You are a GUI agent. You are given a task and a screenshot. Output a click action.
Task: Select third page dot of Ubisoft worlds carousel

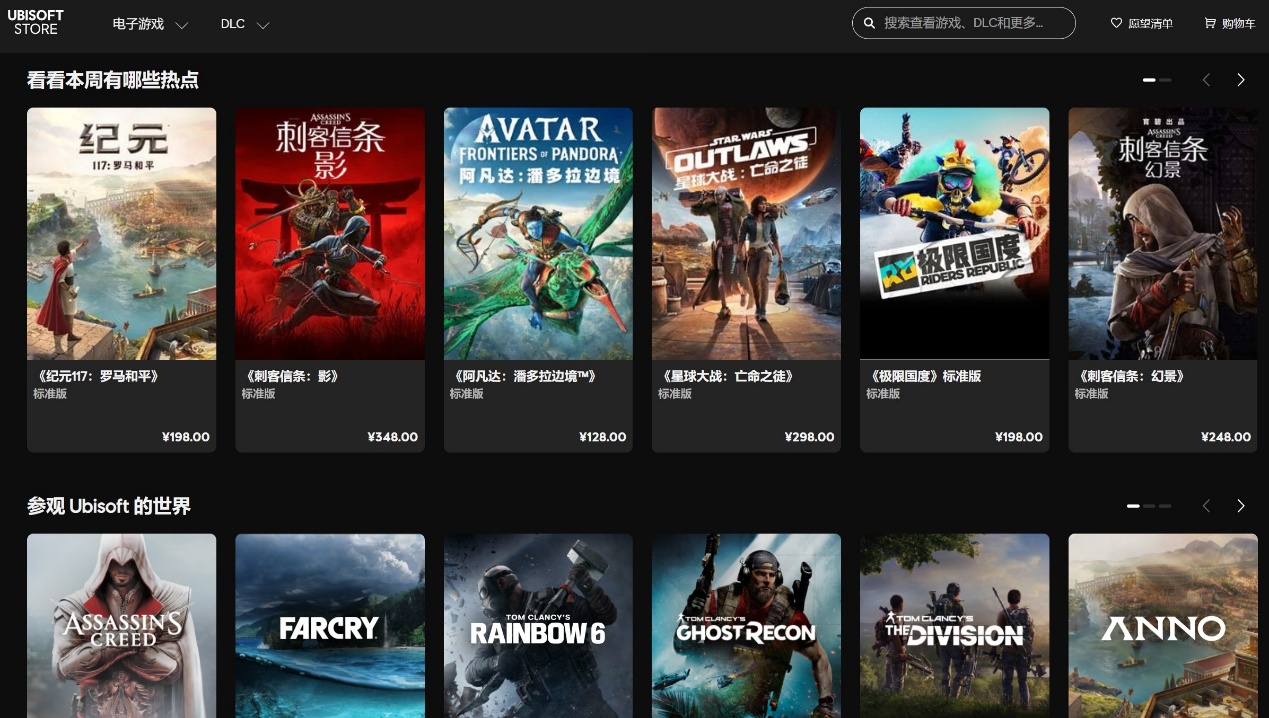tap(1165, 506)
